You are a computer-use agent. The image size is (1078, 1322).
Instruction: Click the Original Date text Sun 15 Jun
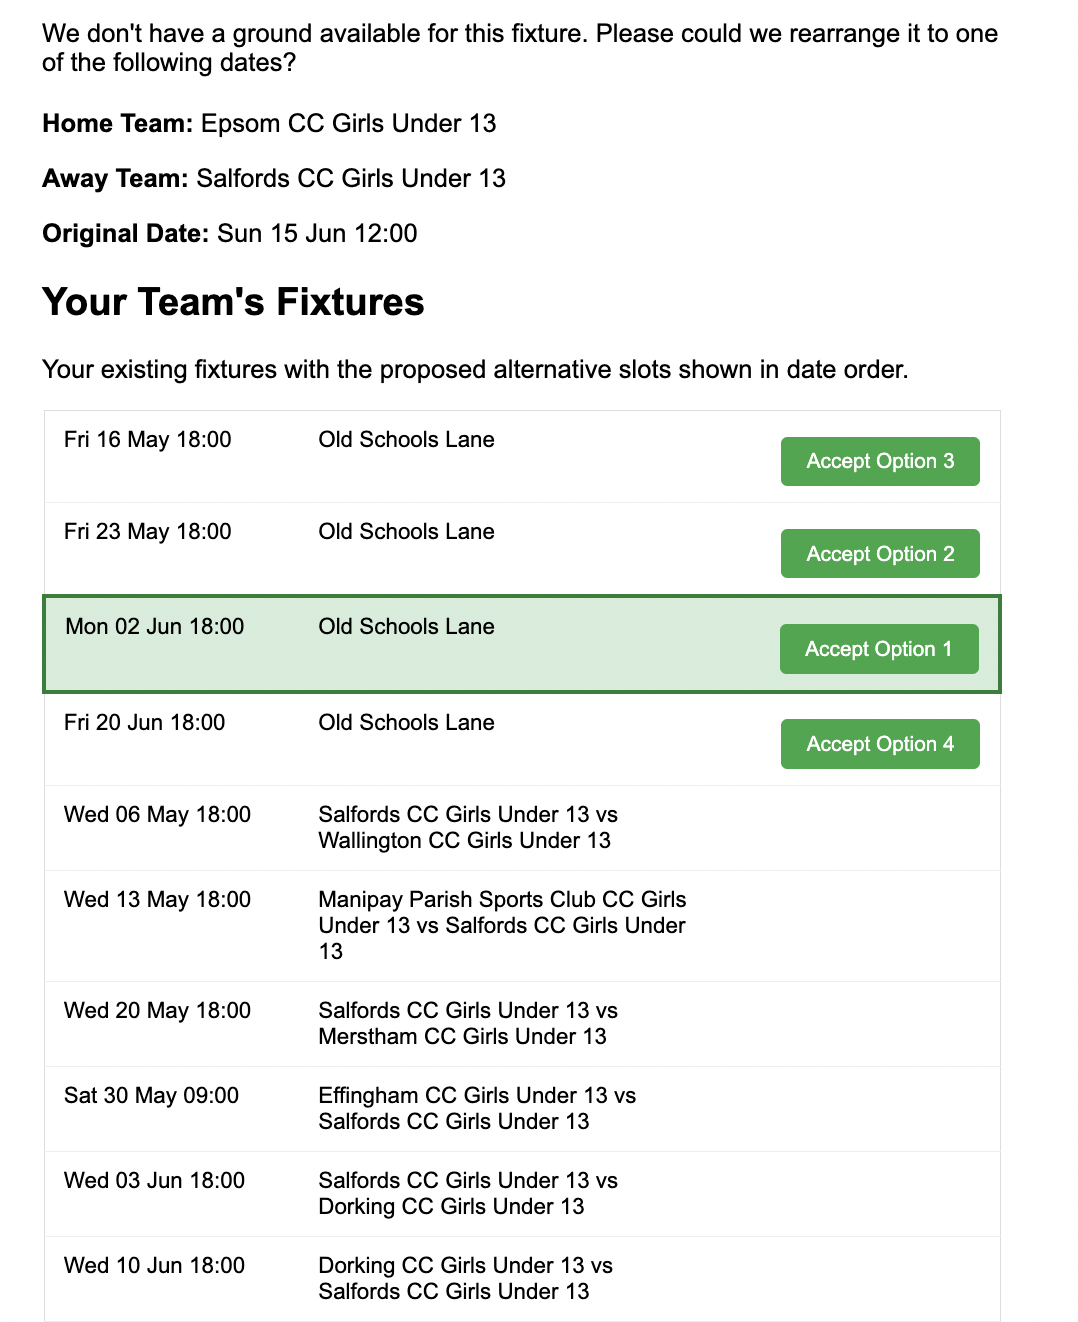pyautogui.click(x=318, y=233)
